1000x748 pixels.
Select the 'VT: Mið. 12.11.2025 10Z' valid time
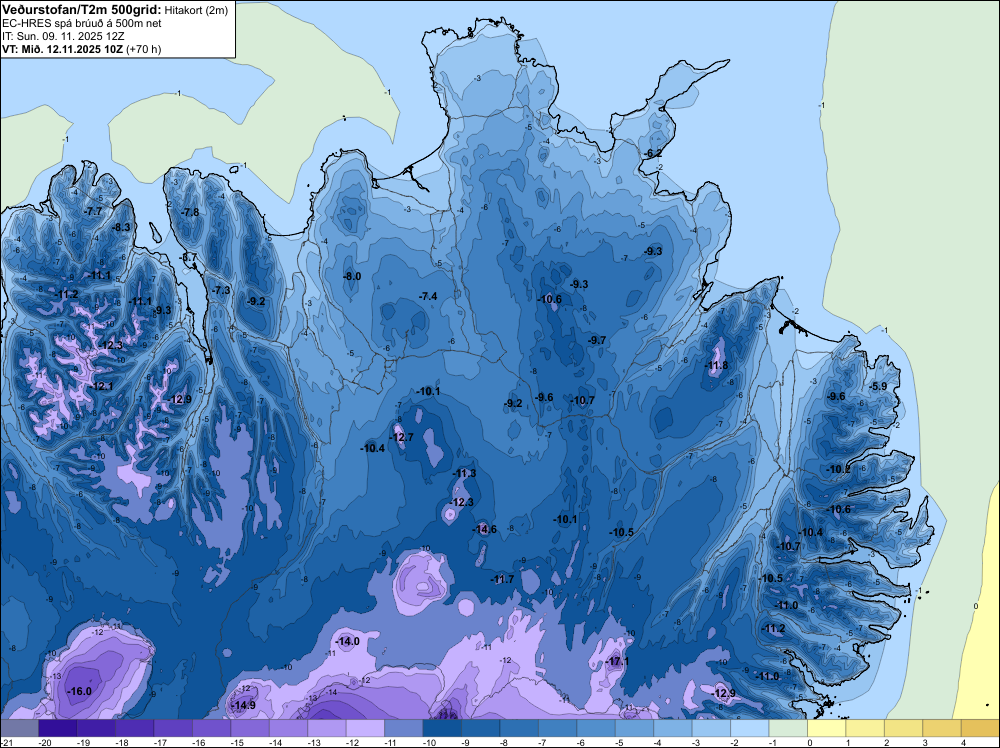(x=62, y=49)
